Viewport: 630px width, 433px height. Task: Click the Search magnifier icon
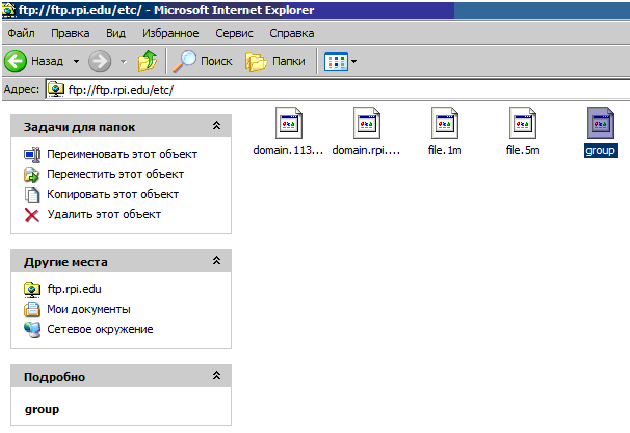point(184,61)
